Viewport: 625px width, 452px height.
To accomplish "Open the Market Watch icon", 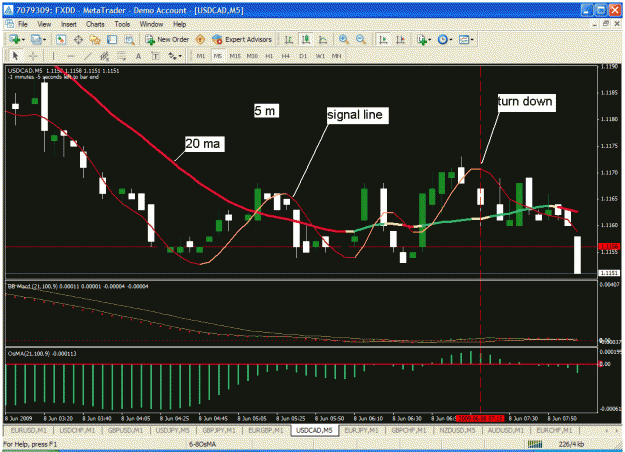I will [61, 39].
